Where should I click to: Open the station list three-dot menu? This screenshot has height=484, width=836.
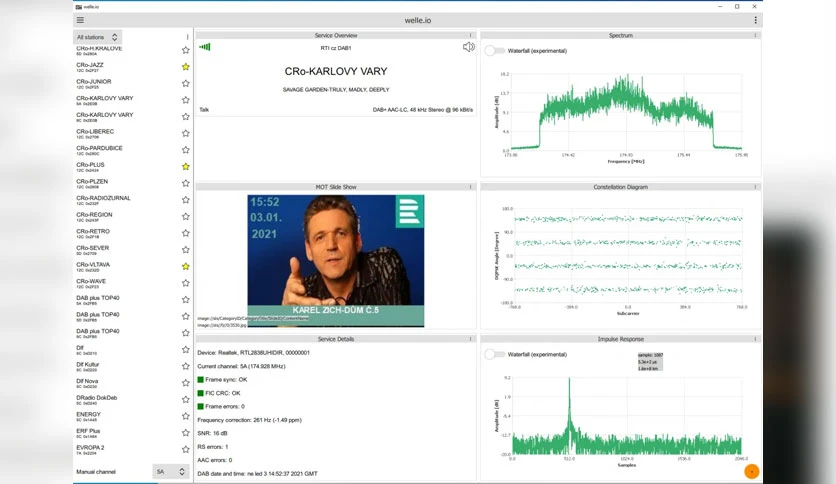click(187, 37)
